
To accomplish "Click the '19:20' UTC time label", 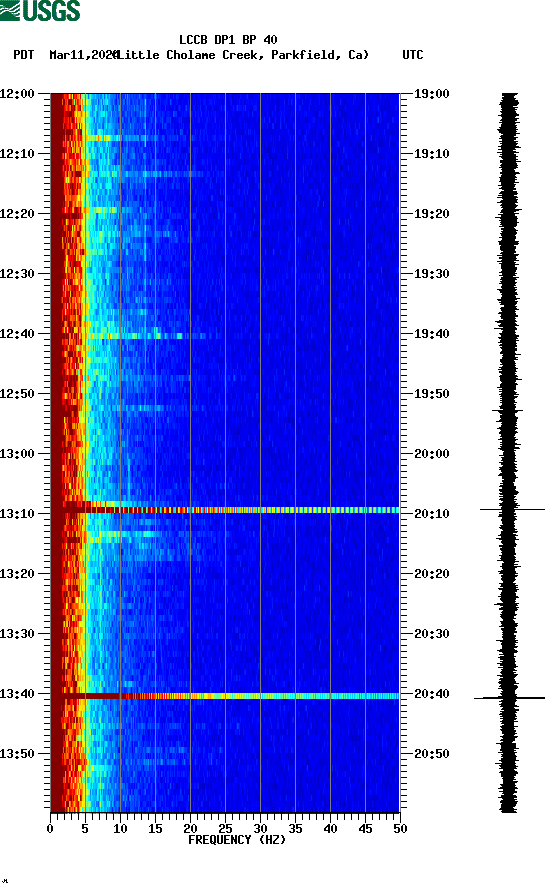I will (x=431, y=214).
